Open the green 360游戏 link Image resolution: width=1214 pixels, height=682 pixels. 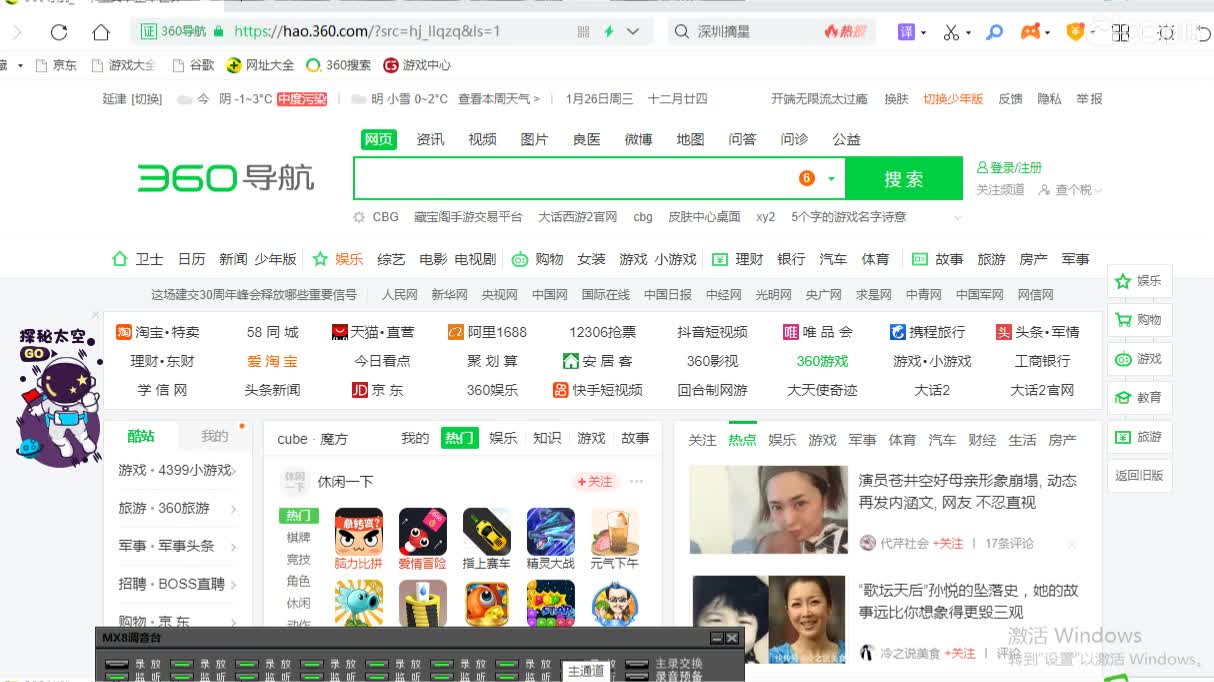822,361
